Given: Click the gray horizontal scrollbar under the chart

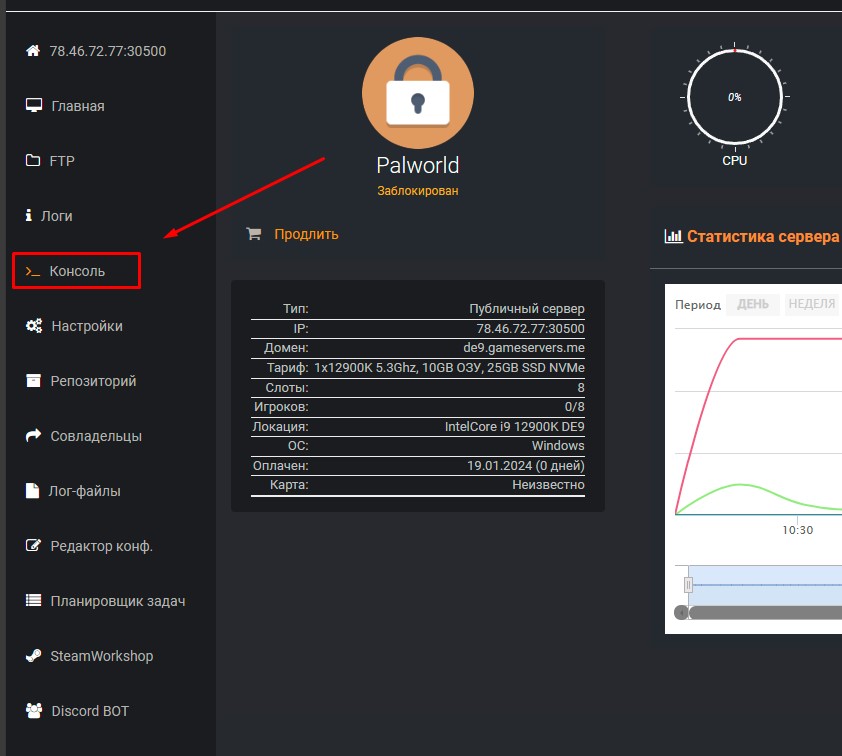Looking at the screenshot, I should [x=765, y=612].
